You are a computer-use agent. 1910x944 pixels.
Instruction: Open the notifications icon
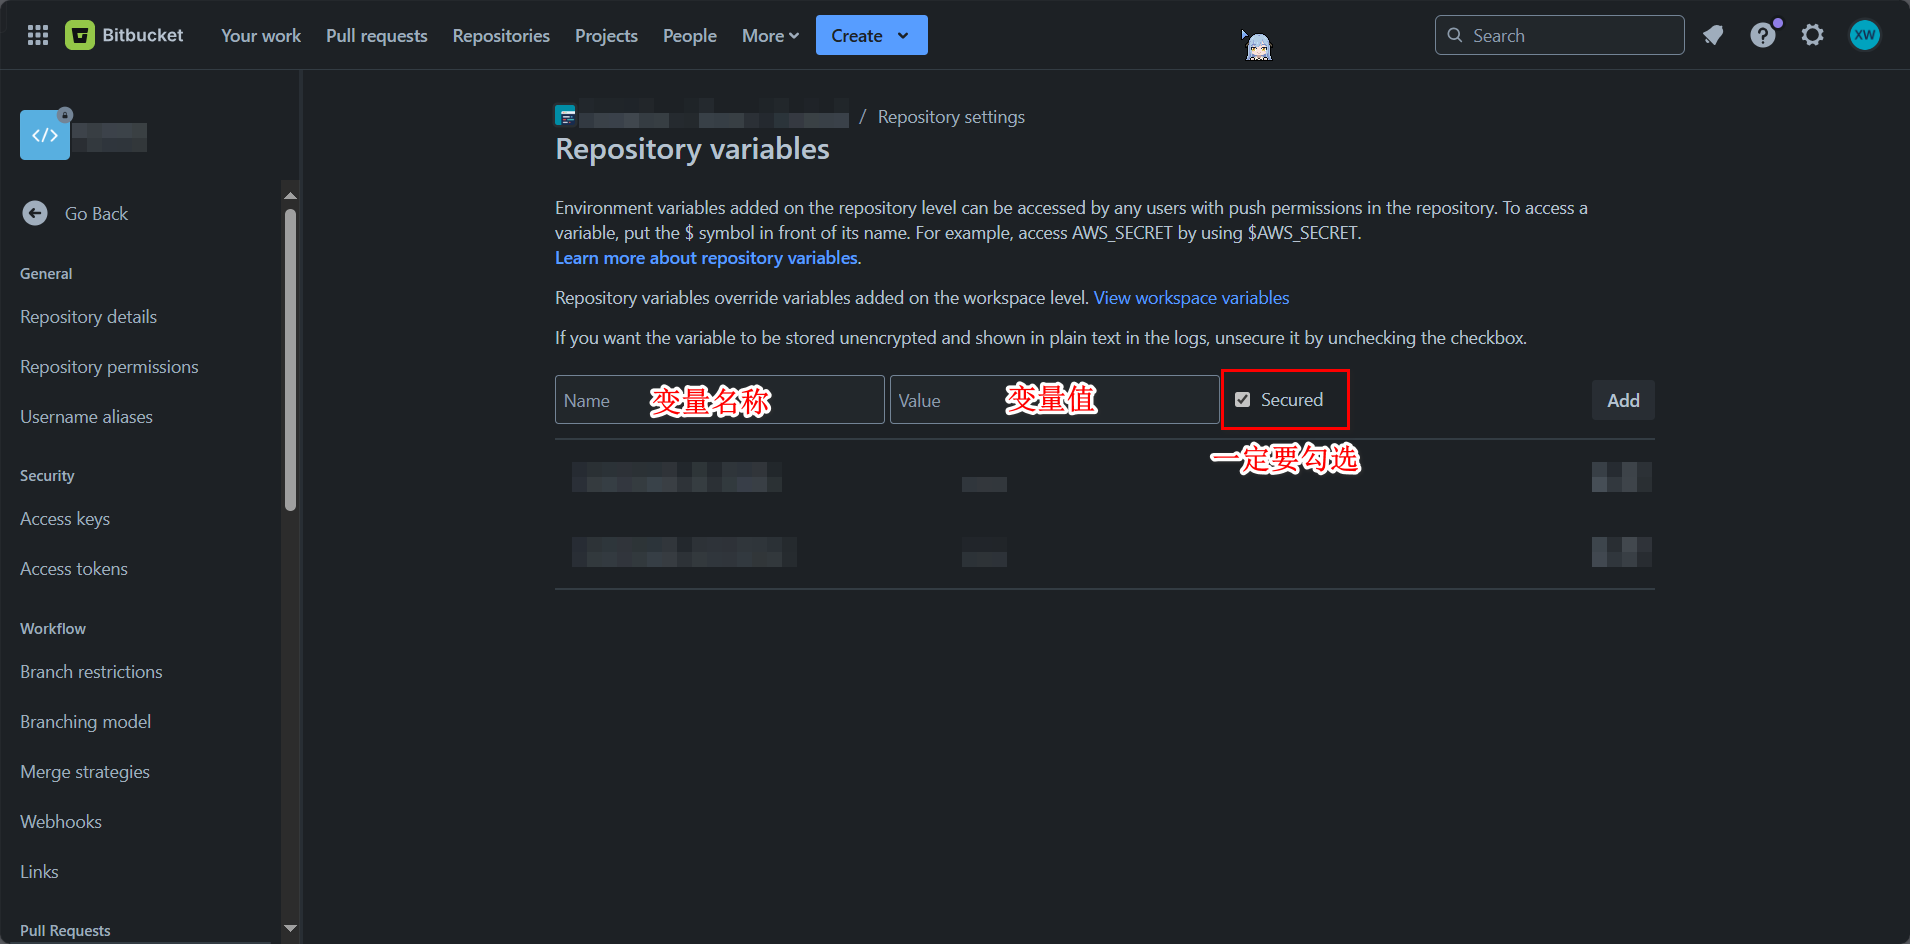[1713, 35]
